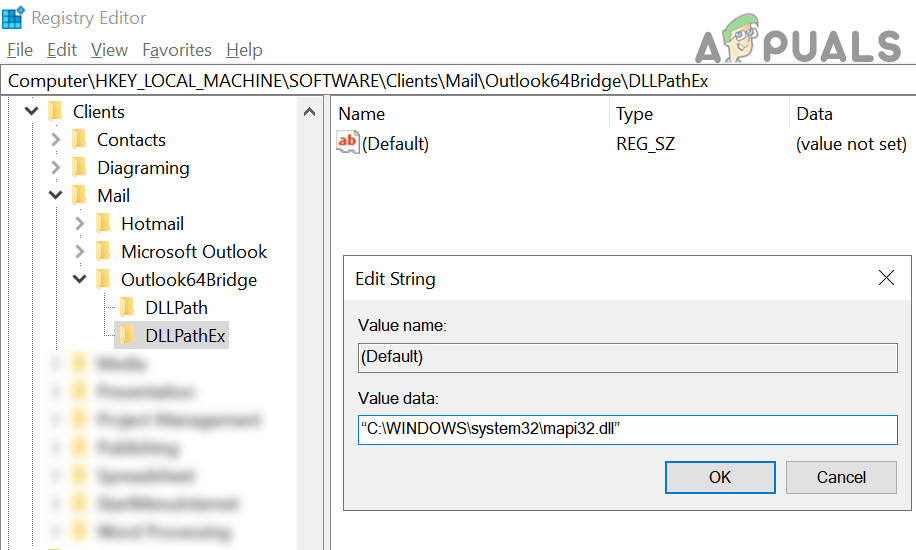Click the Type column header
Screen dimensions: 916x550
[x=634, y=114]
